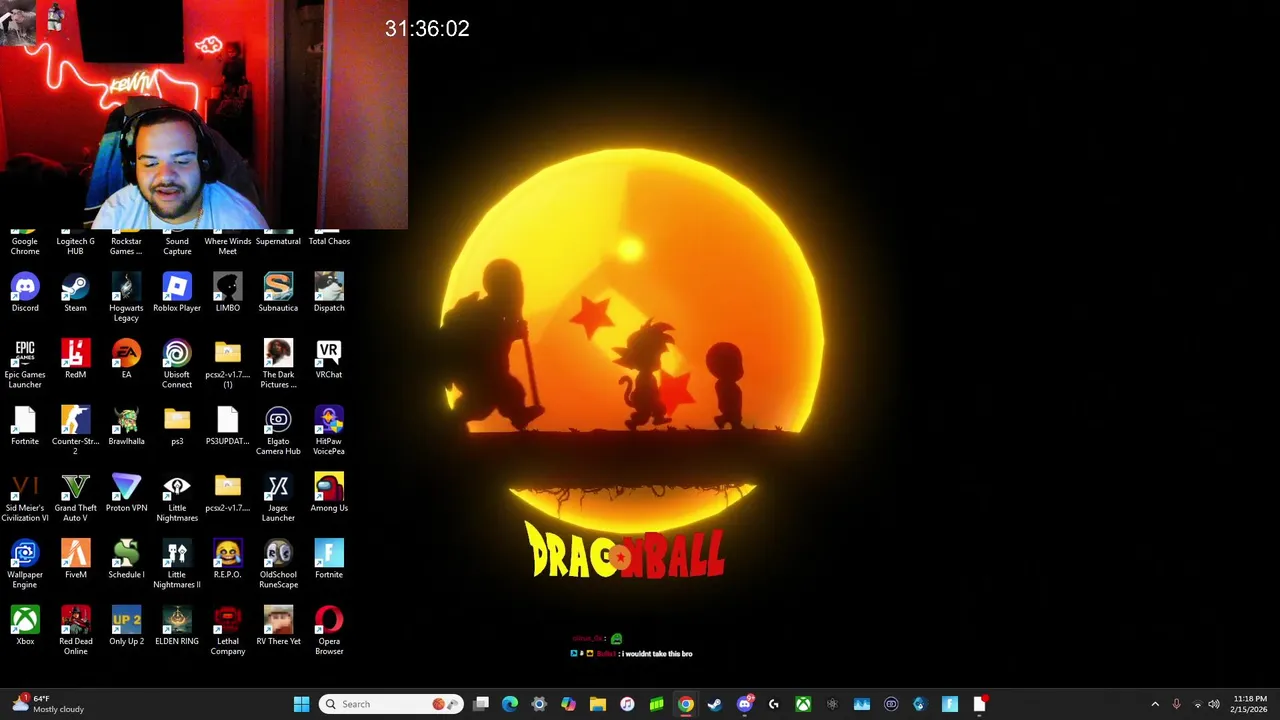The image size is (1280, 720).
Task: Open Wallpaper Engine desktop shortcut
Action: pyautogui.click(x=25, y=564)
